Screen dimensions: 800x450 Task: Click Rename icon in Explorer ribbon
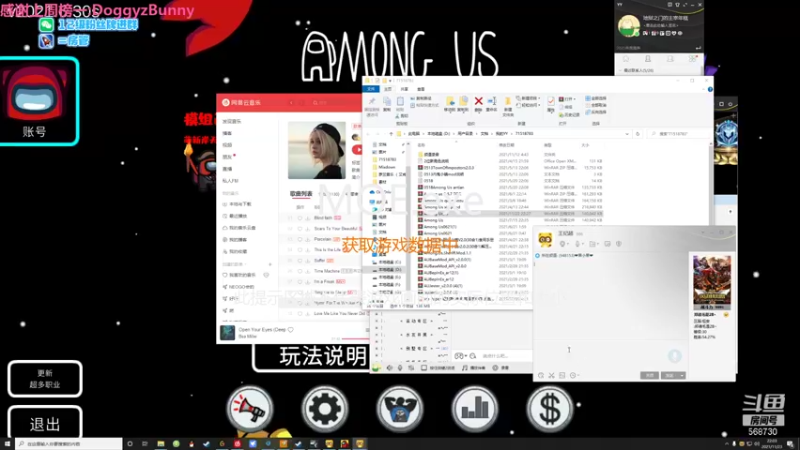click(491, 103)
